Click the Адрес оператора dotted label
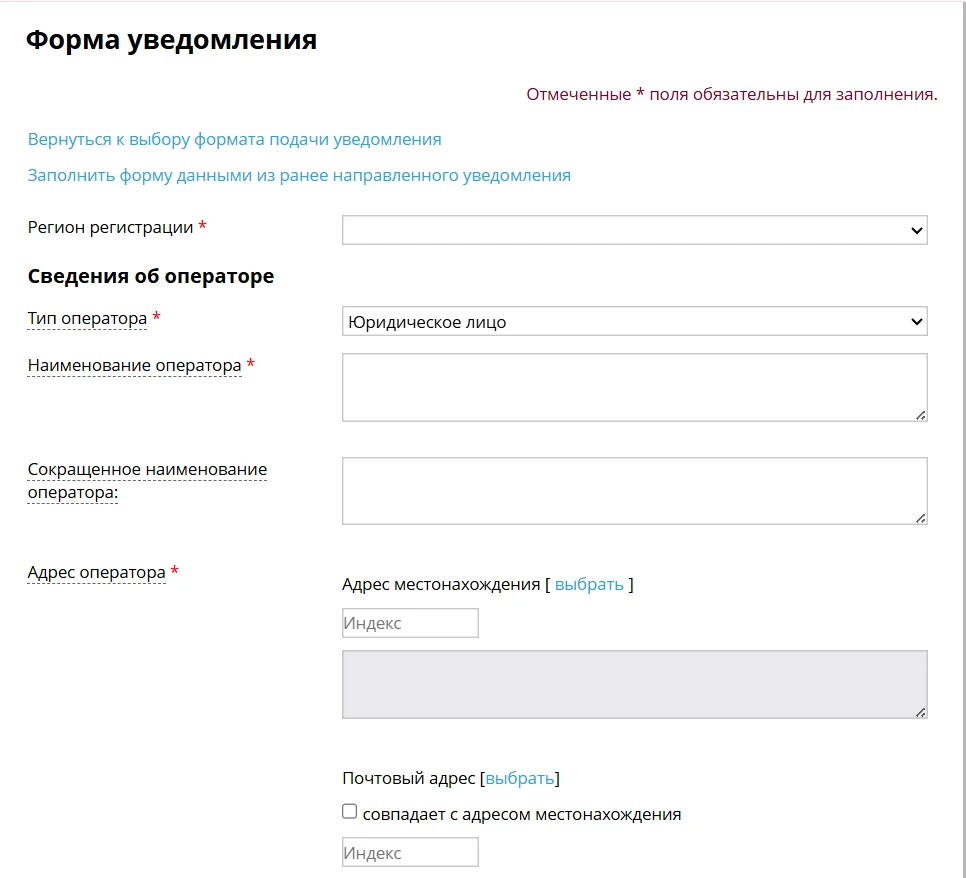Viewport: 966px width, 878px height. pyautogui.click(x=97, y=572)
